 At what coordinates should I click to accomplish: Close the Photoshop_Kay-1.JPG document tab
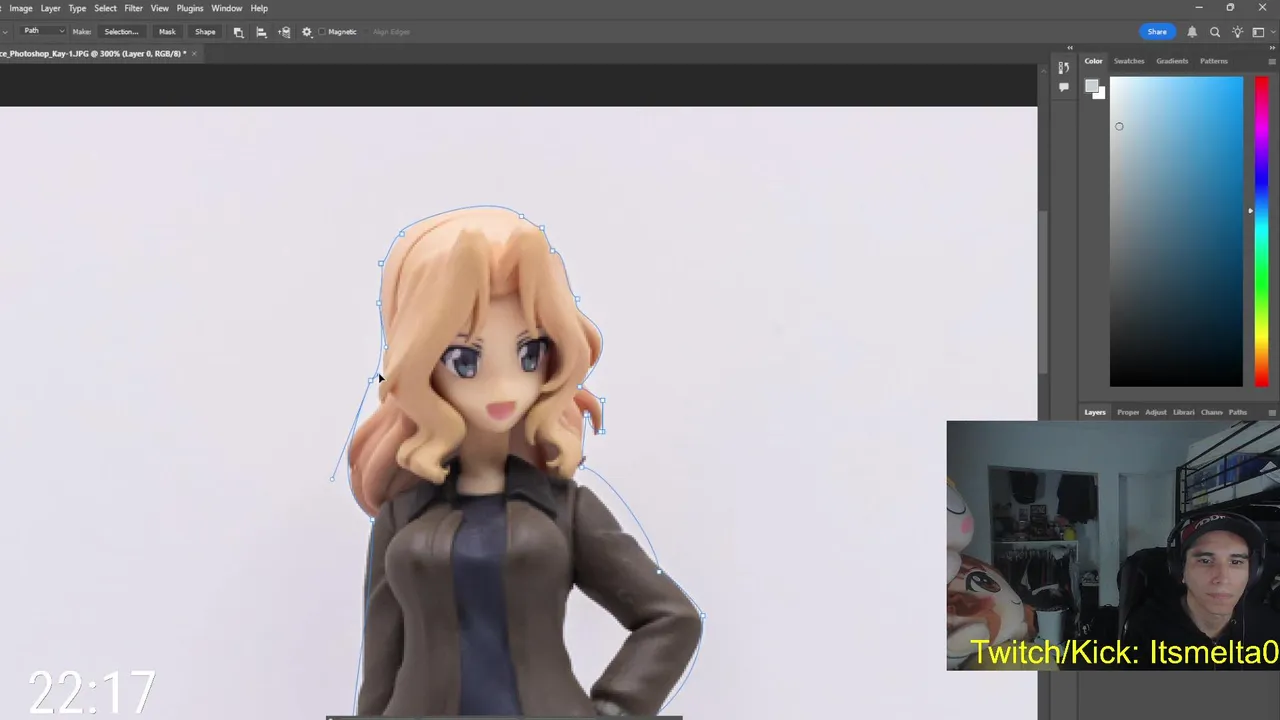point(195,53)
